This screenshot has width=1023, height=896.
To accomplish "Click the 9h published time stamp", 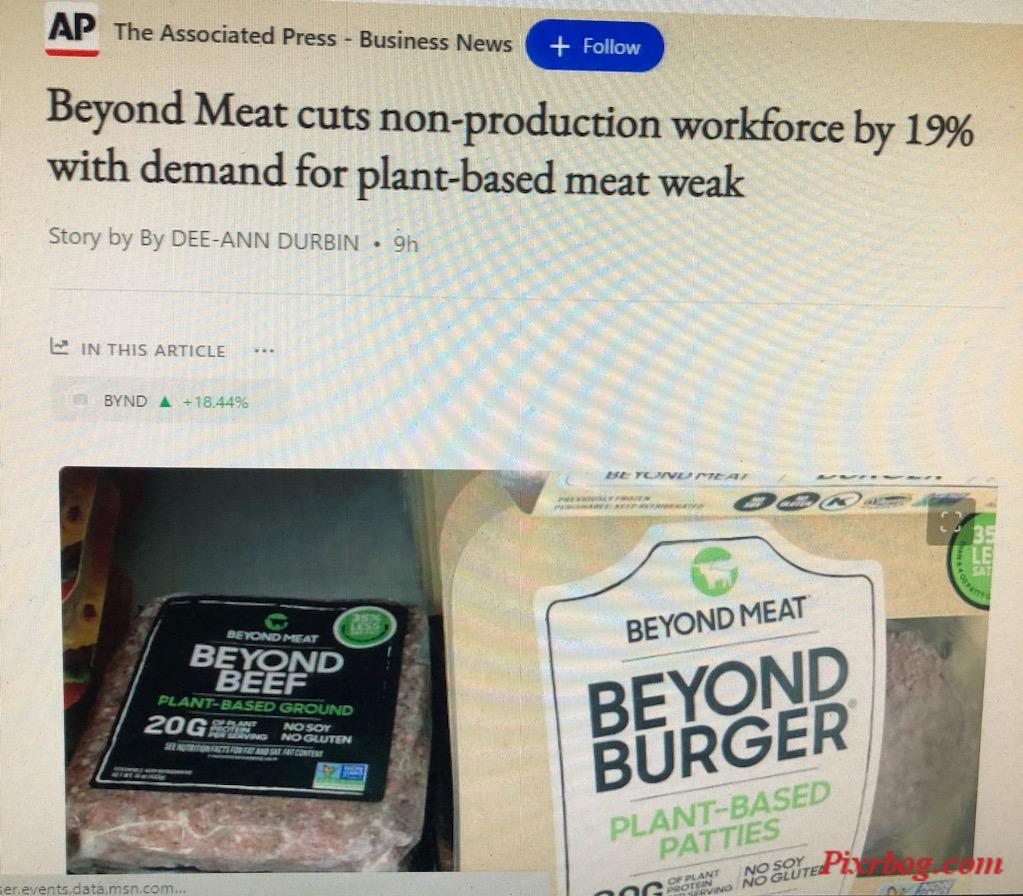I will 405,243.
